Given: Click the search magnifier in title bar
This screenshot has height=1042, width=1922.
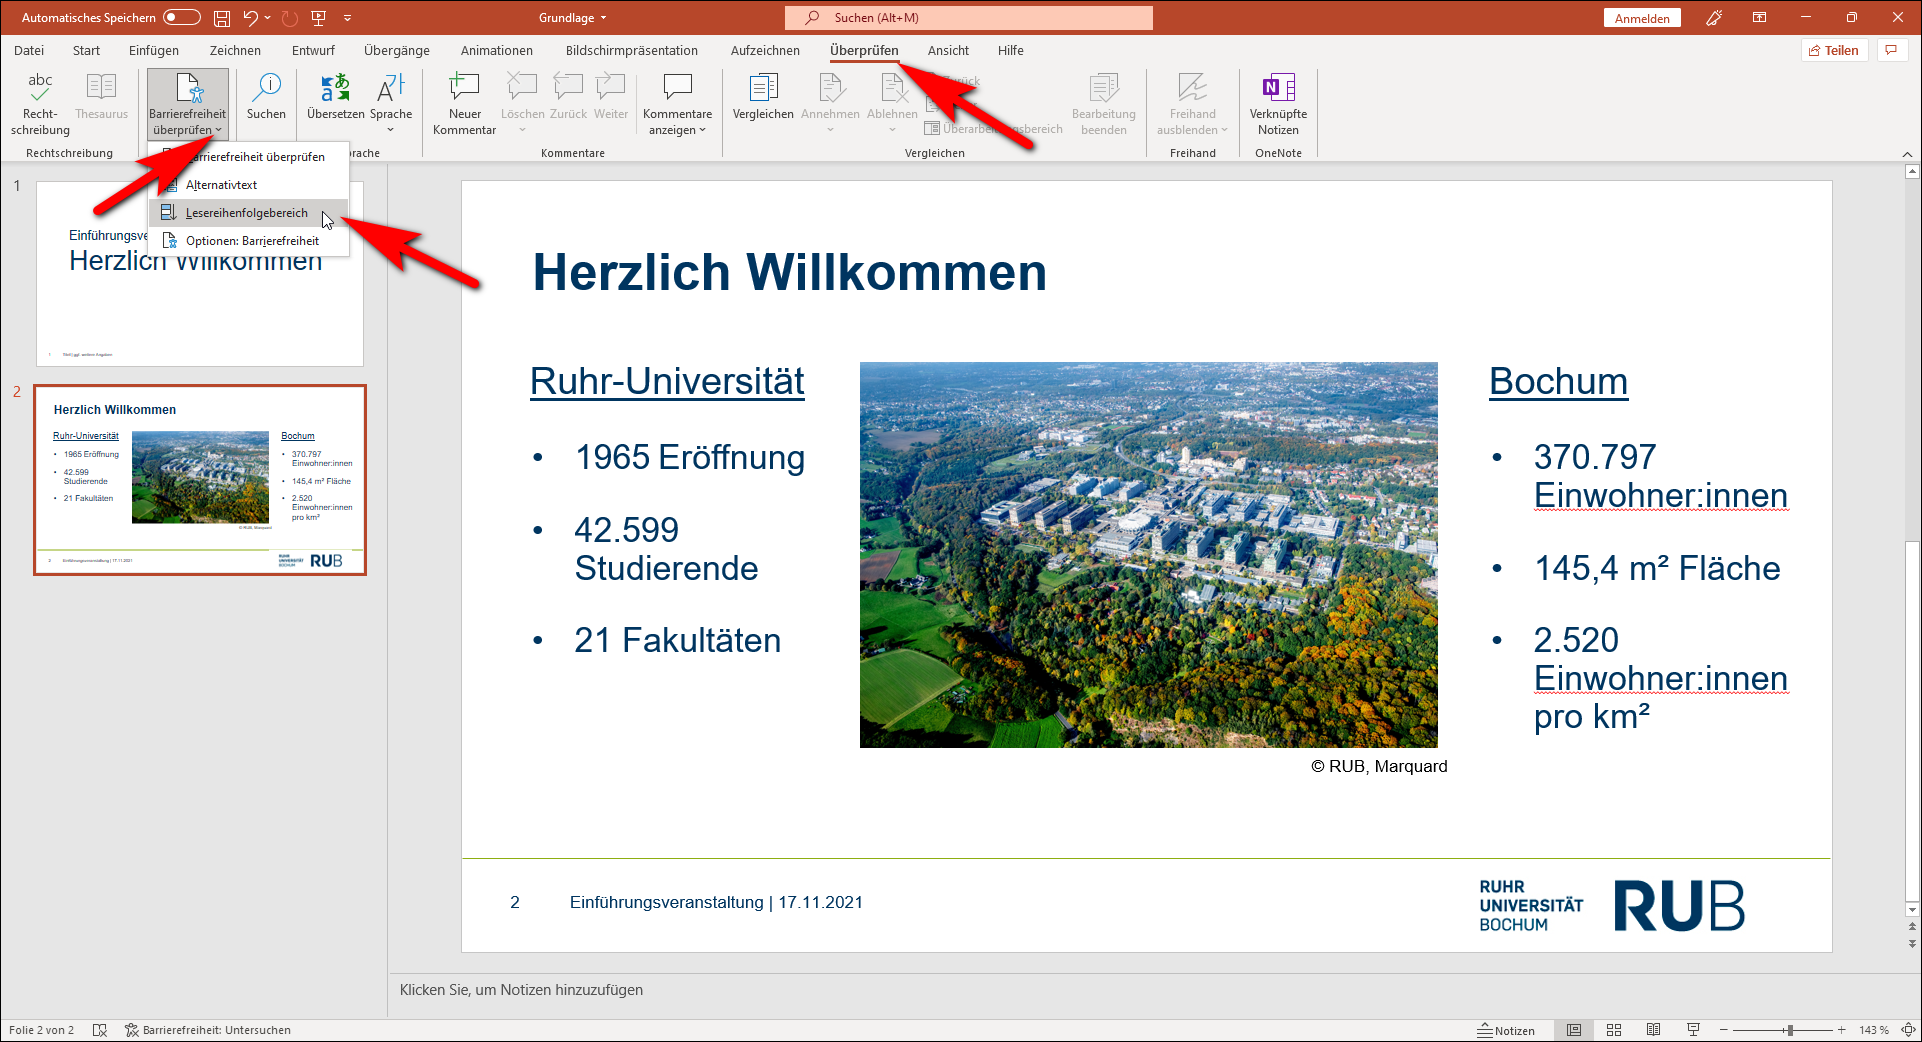Looking at the screenshot, I should [x=812, y=18].
